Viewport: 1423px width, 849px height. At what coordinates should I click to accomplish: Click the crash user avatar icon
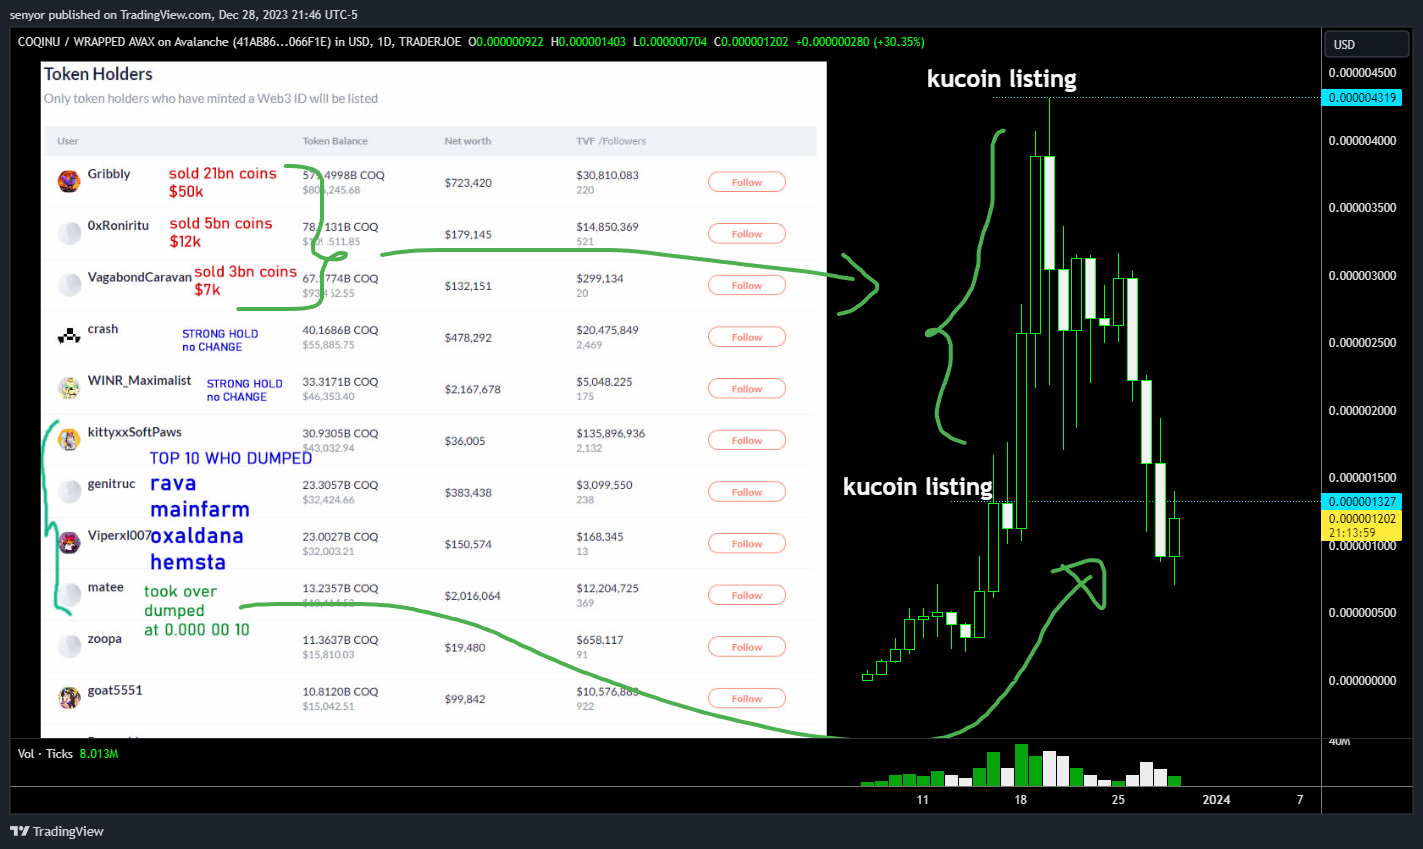pyautogui.click(x=69, y=336)
